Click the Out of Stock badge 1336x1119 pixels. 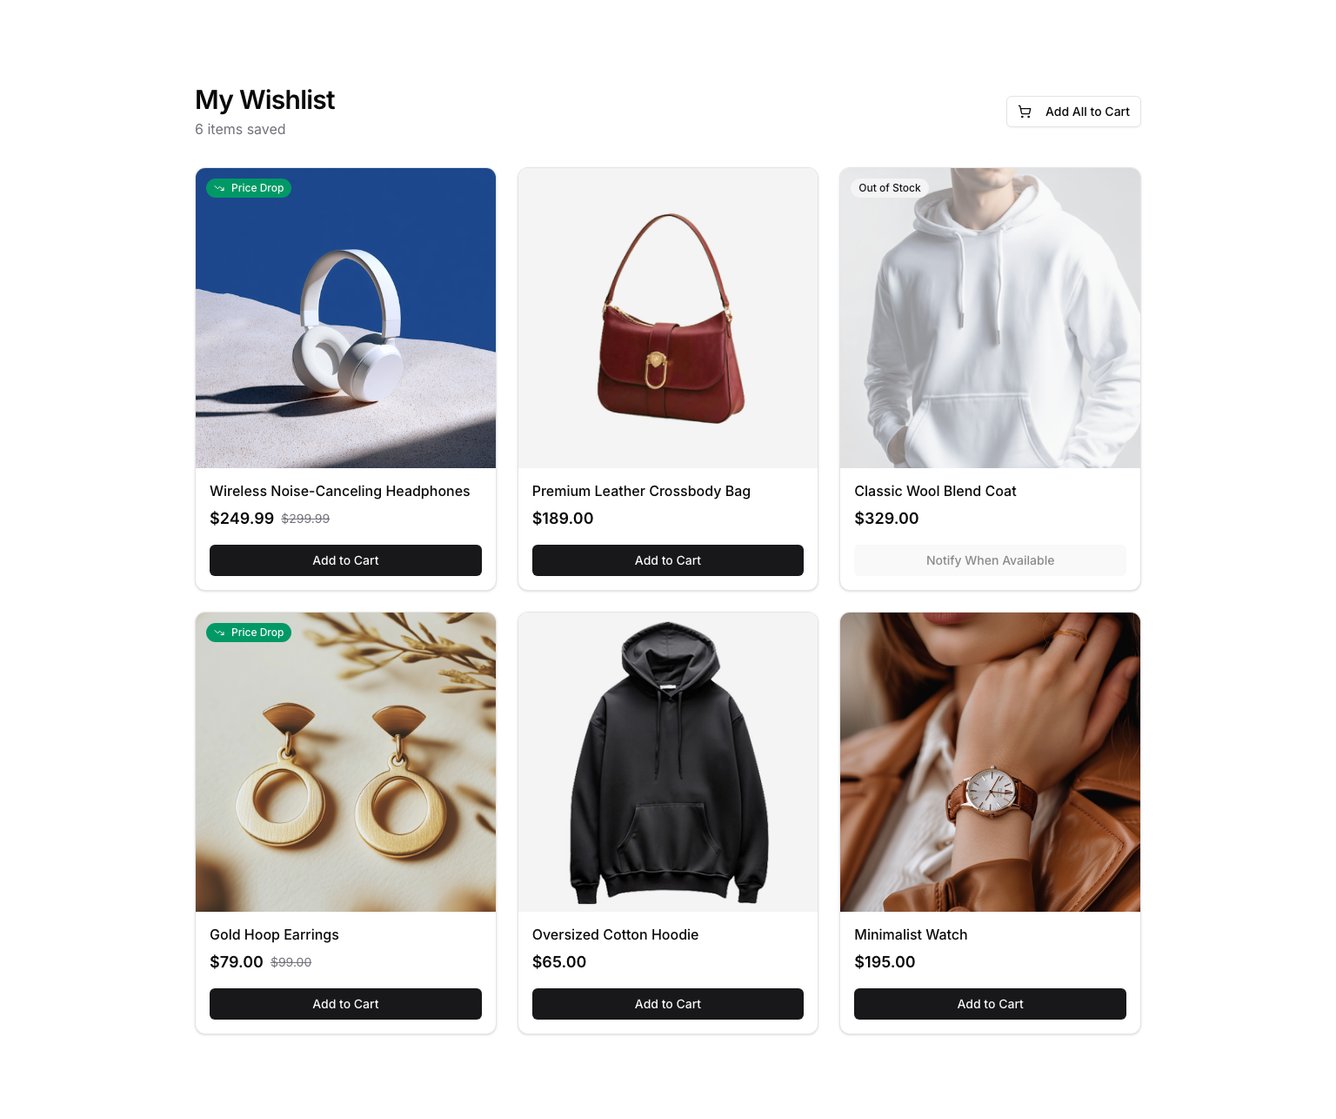[889, 188]
